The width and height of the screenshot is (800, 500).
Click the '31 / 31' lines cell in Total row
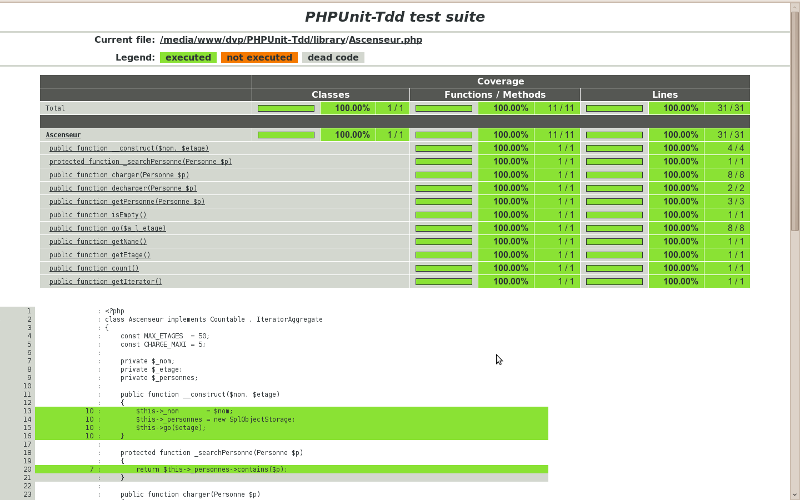727,108
